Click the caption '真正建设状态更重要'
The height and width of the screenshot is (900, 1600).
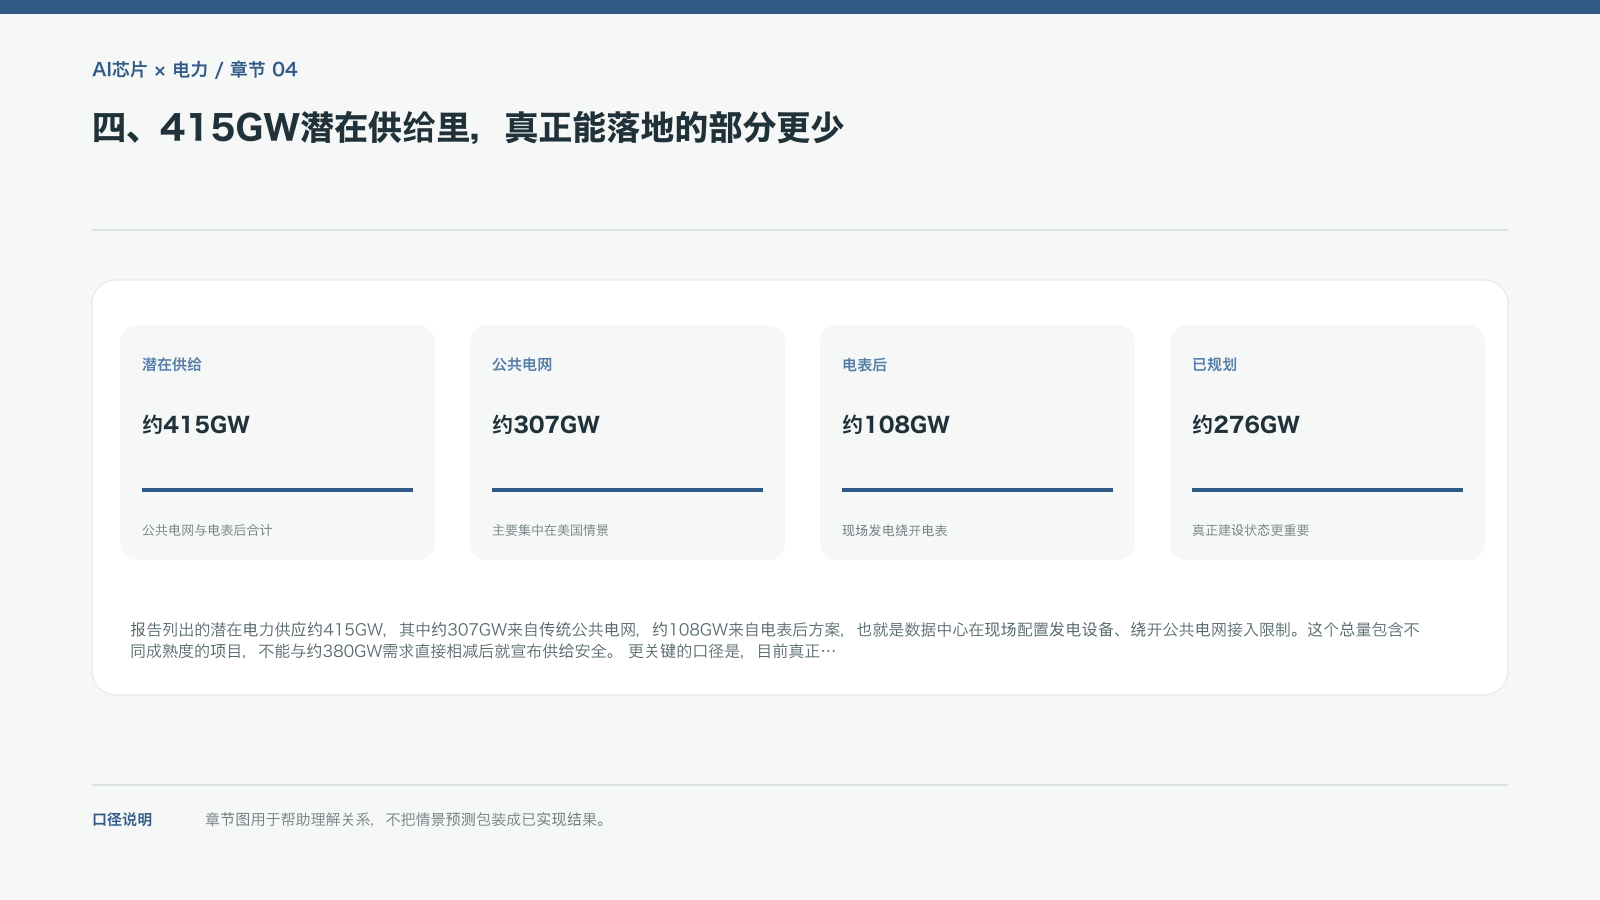1250,530
